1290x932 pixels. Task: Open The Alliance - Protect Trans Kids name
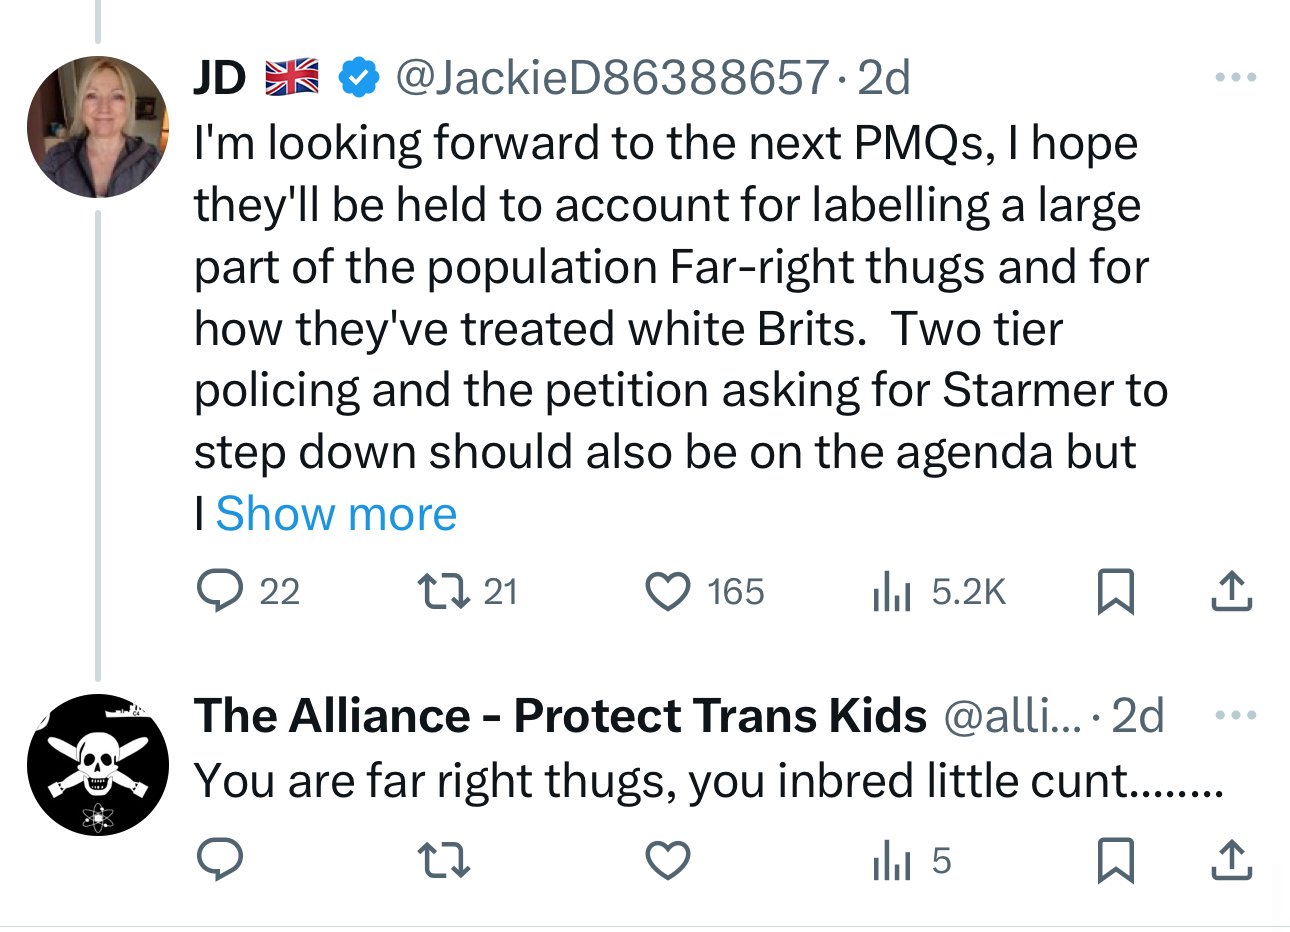(560, 716)
